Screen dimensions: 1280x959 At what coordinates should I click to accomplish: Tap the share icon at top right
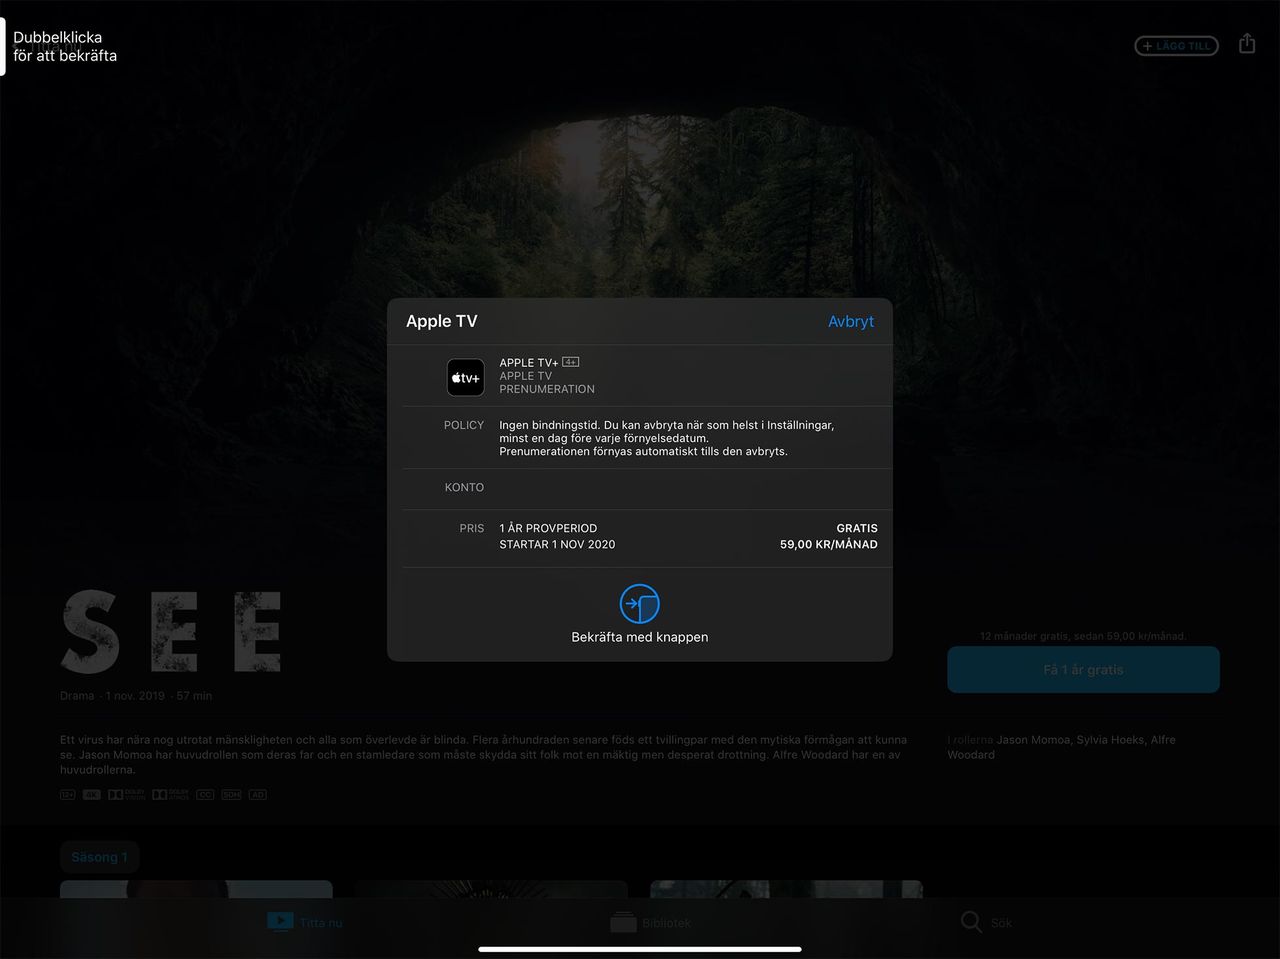click(1247, 44)
